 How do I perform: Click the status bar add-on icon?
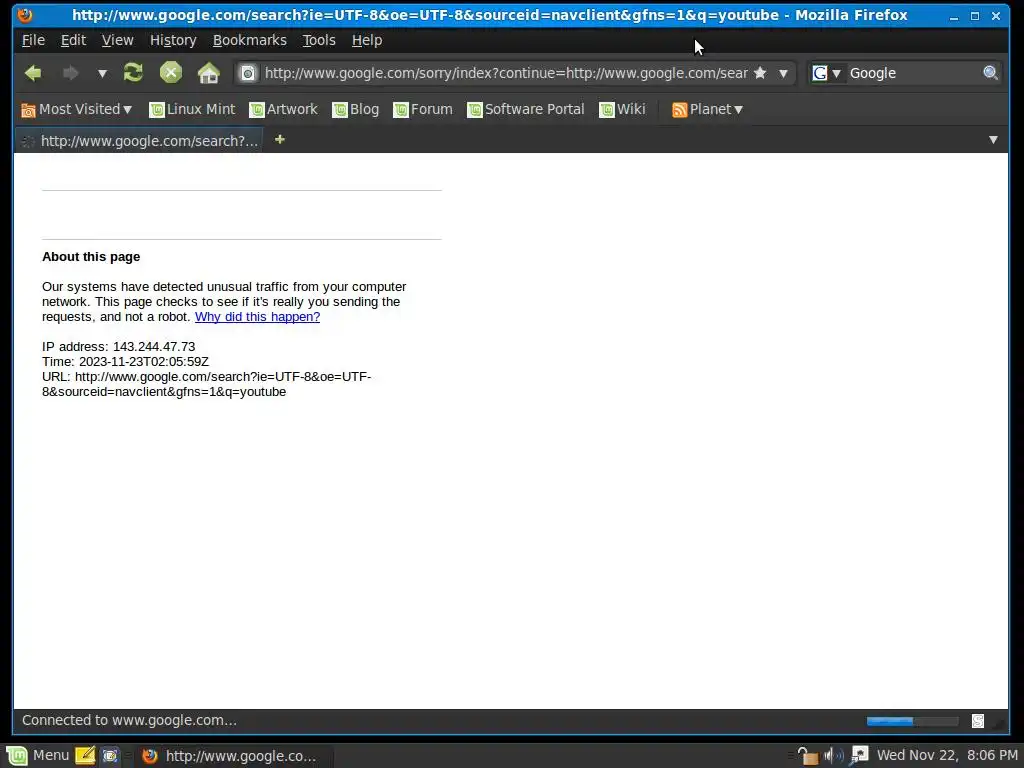(978, 721)
